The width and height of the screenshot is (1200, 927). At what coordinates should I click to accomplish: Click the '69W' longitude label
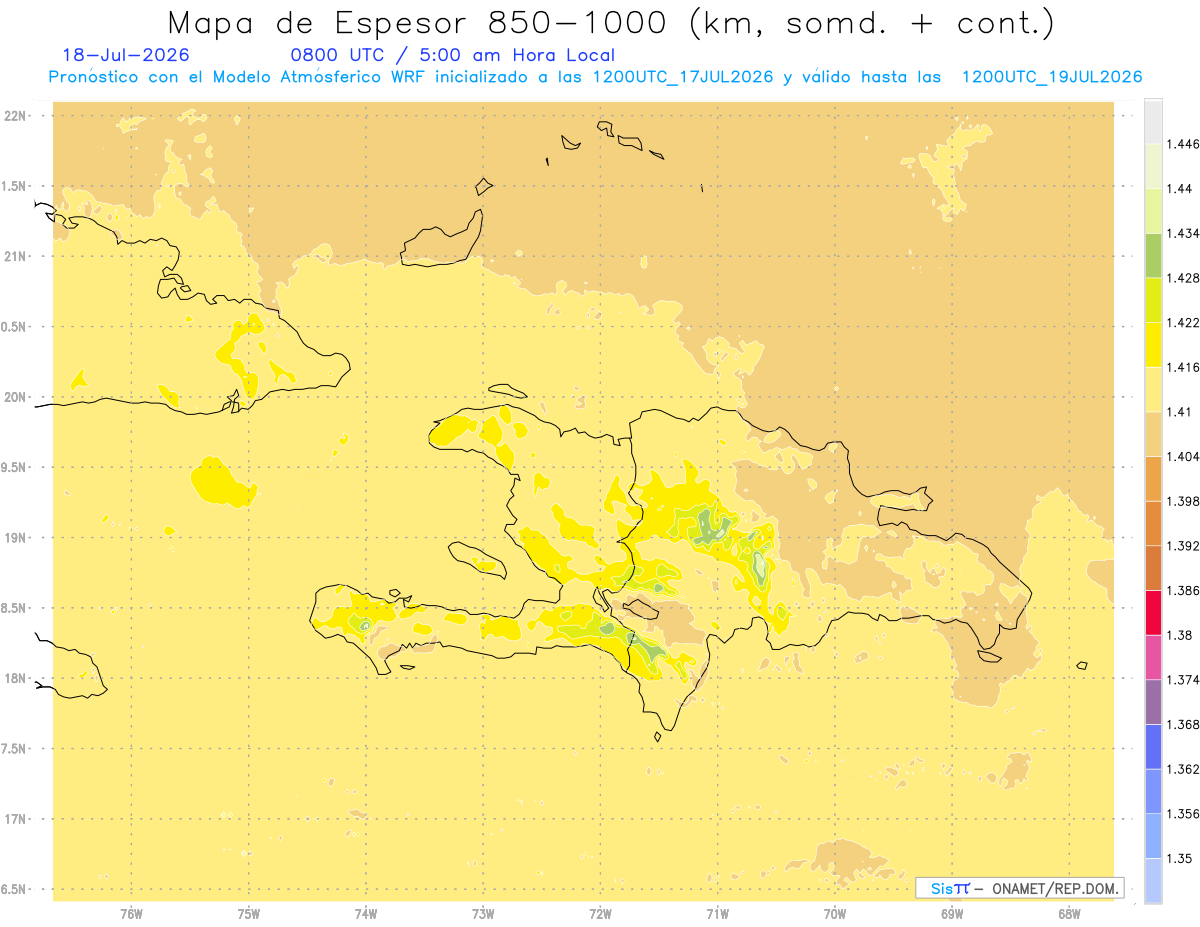click(952, 913)
